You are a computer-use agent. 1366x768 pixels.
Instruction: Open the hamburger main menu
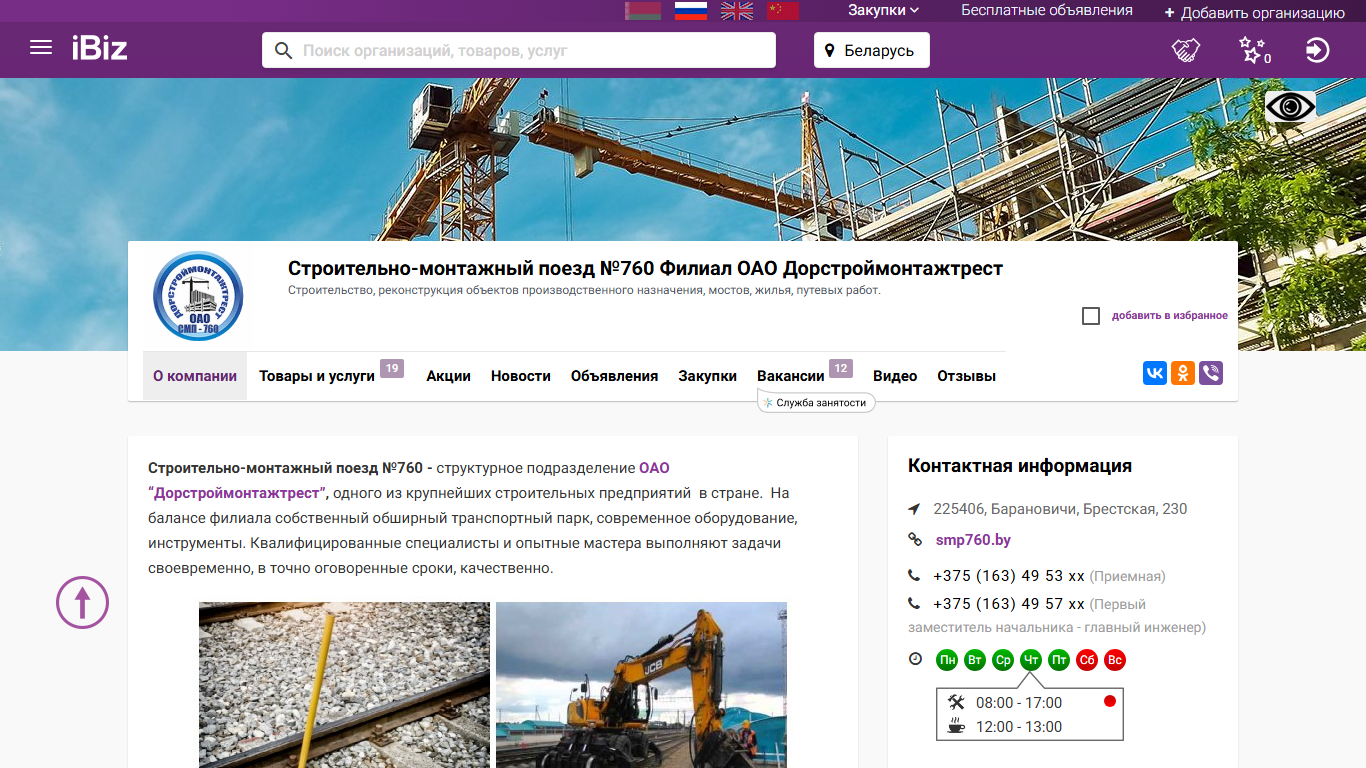(41, 47)
